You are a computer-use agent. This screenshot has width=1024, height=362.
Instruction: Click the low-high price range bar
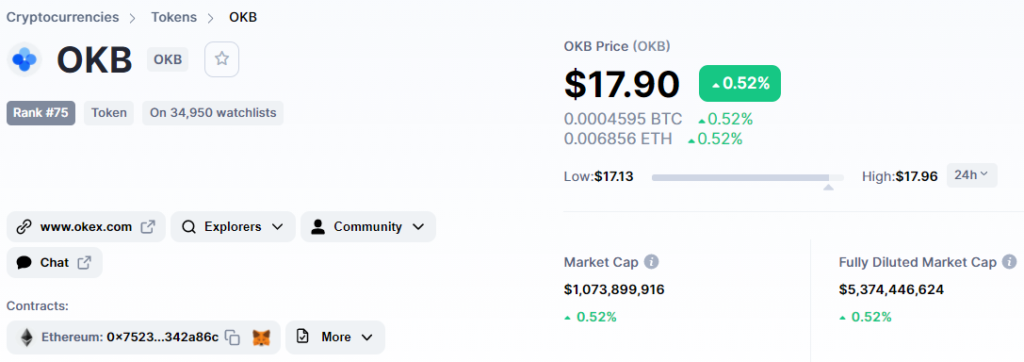tap(748, 177)
